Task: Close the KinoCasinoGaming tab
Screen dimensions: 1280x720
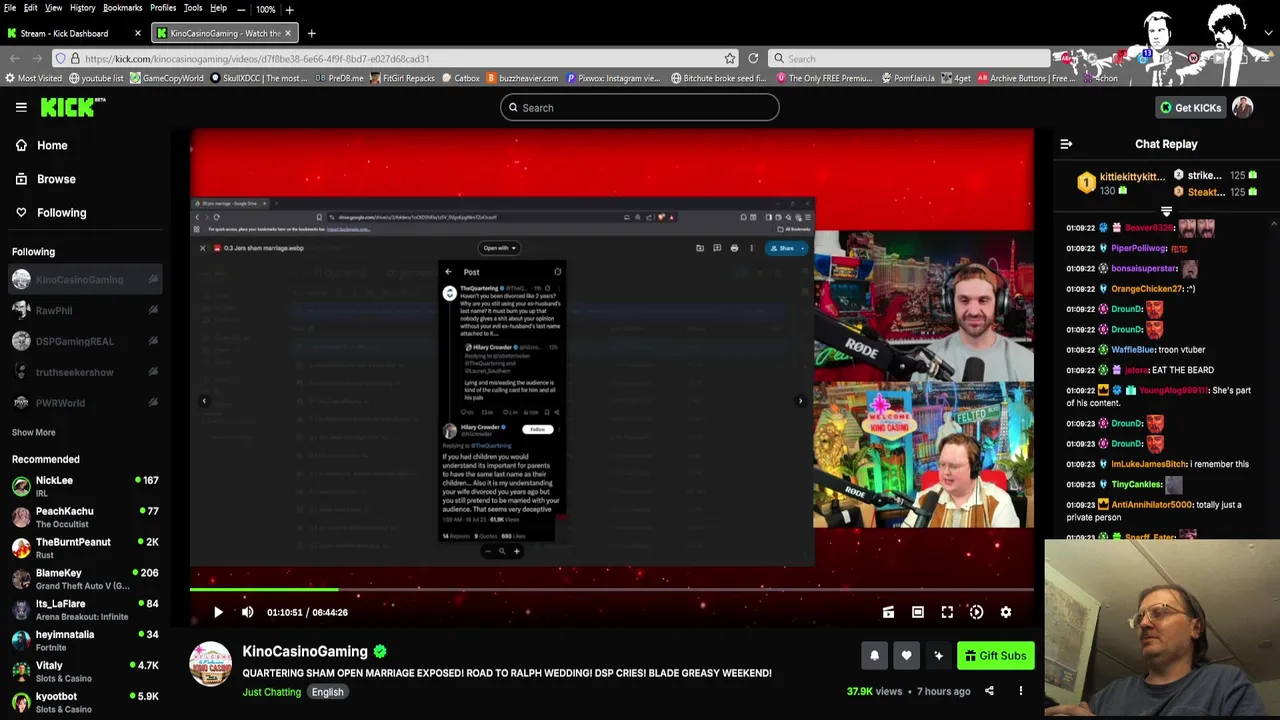Action: (288, 33)
